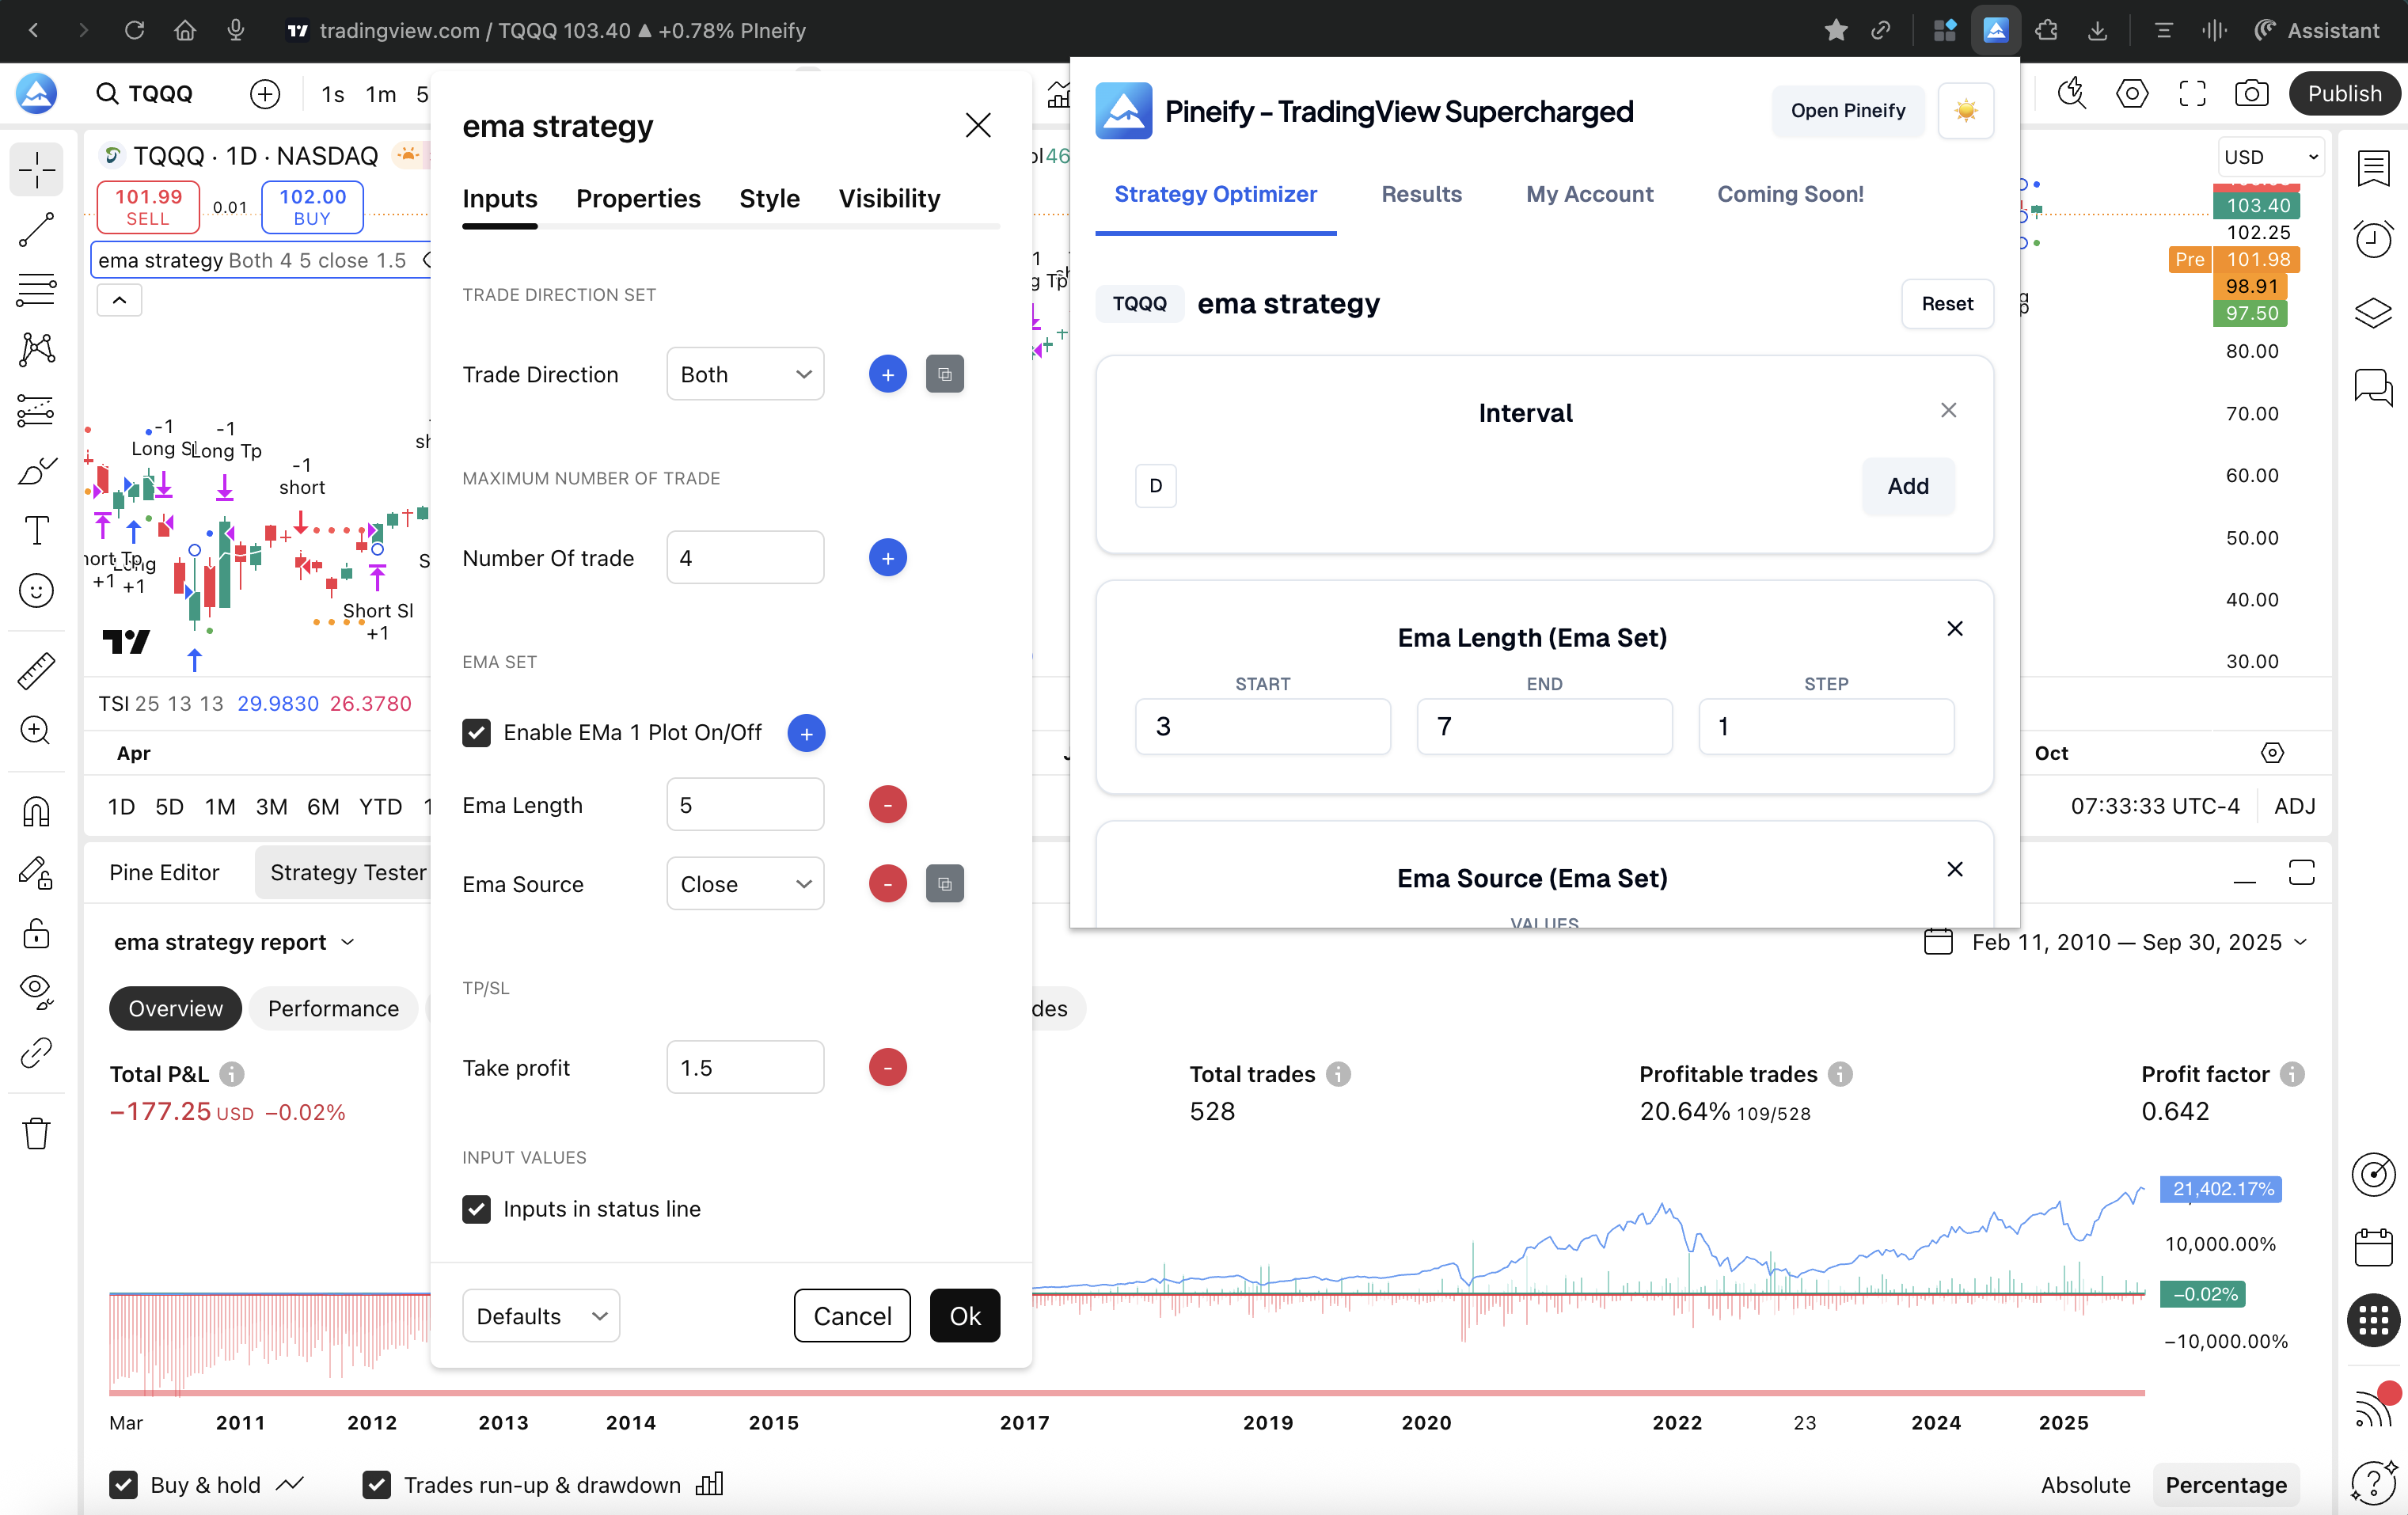Open the Results tab in Pineify

[1421, 194]
